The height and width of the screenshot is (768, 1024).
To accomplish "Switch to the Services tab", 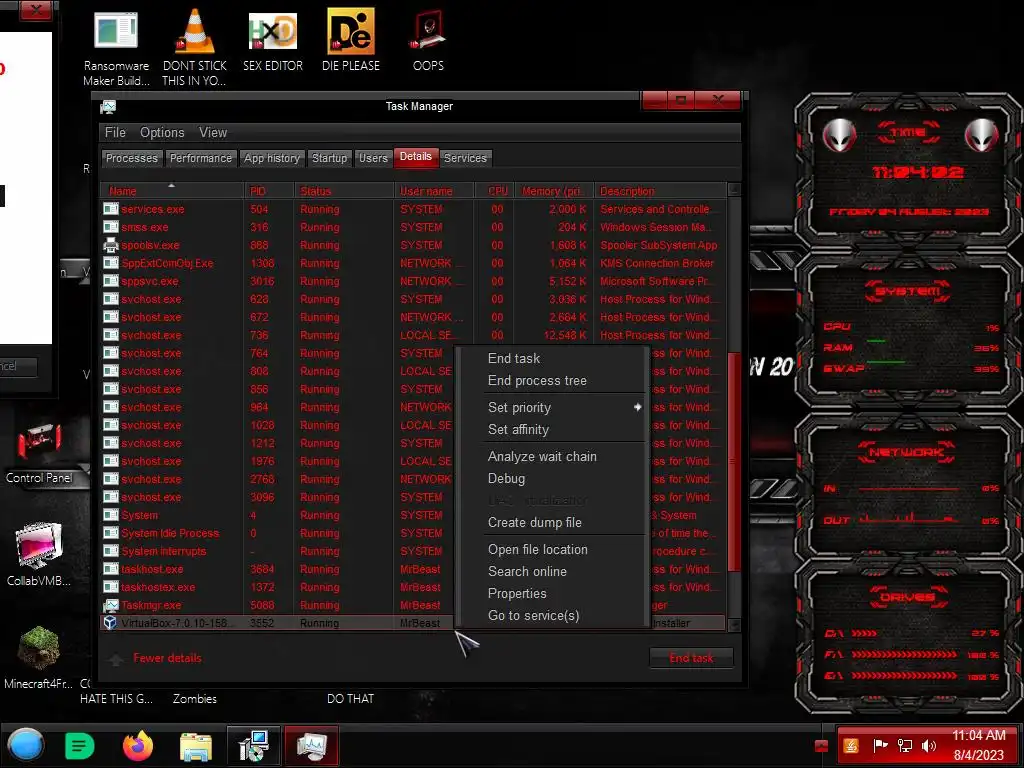I will pyautogui.click(x=465, y=158).
